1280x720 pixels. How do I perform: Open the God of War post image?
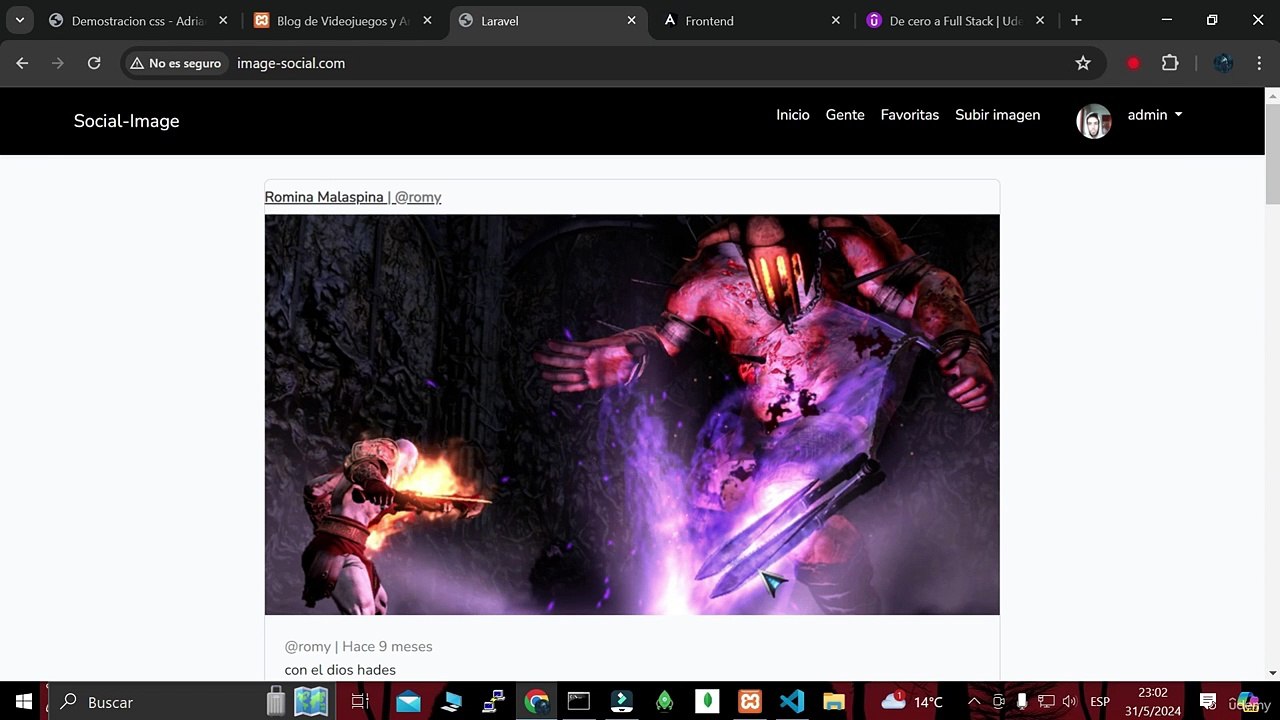click(x=632, y=415)
